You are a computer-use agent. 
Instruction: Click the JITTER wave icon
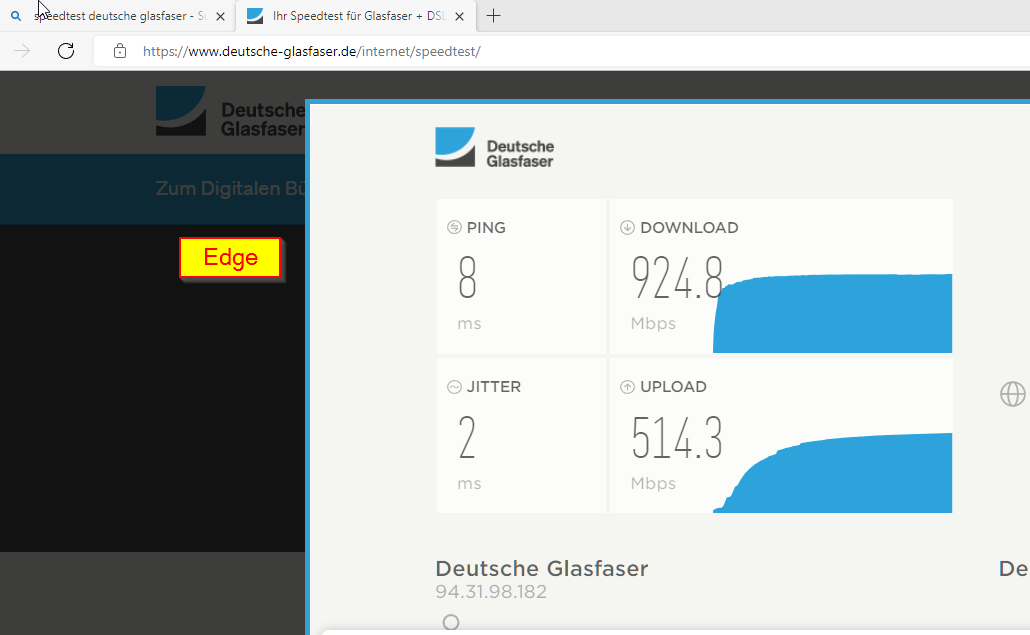[454, 387]
